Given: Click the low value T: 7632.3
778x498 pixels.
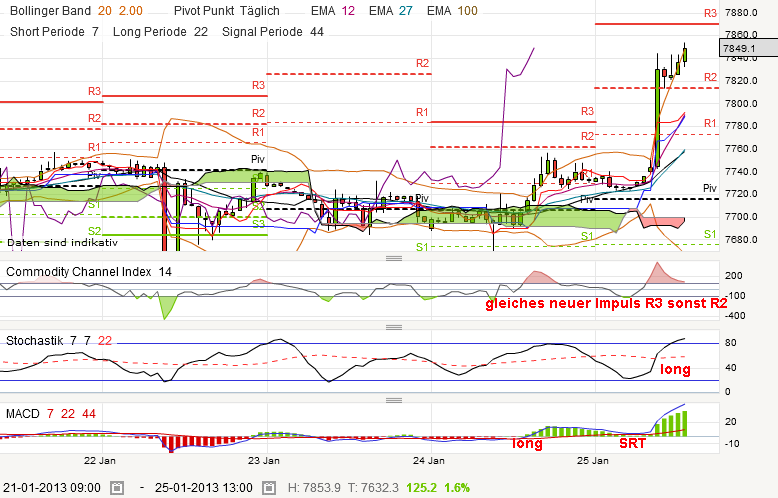Looking at the screenshot, I should [x=373, y=488].
